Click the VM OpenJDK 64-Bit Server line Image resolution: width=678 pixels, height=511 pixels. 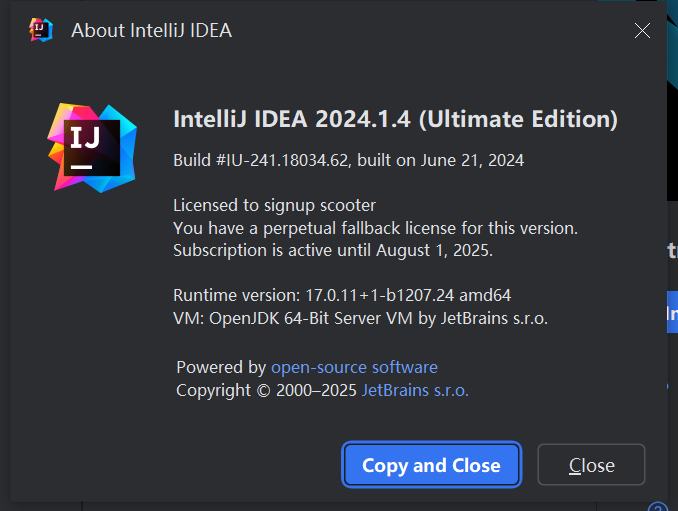click(360, 318)
